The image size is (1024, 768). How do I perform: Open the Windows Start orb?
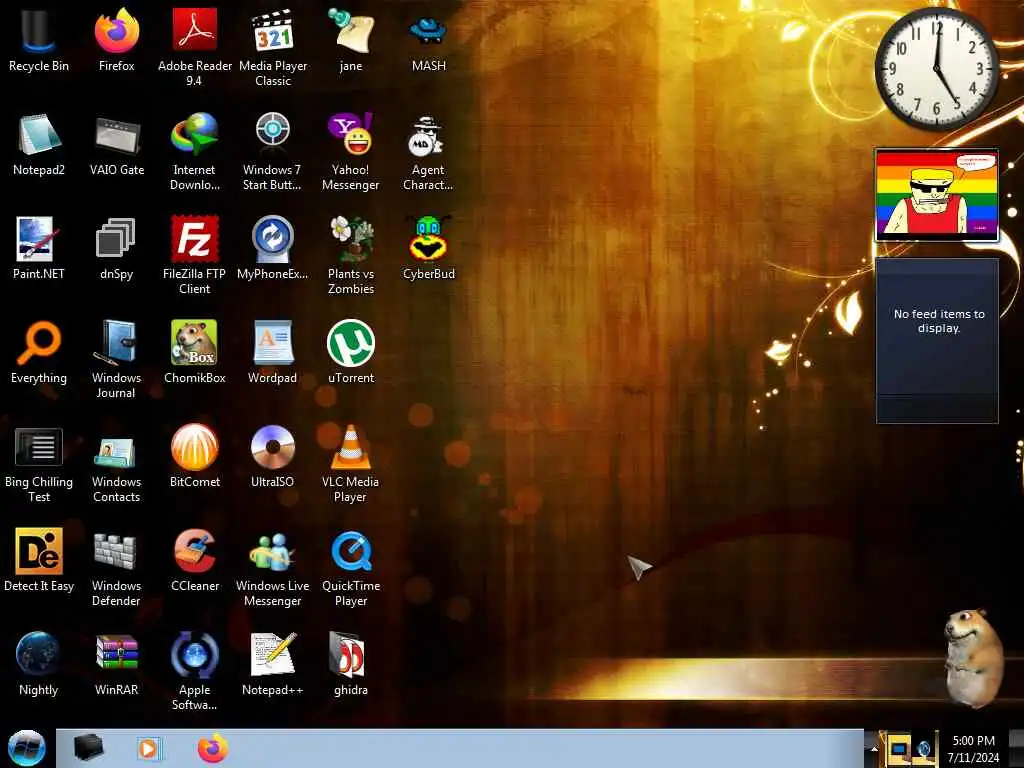[26, 748]
